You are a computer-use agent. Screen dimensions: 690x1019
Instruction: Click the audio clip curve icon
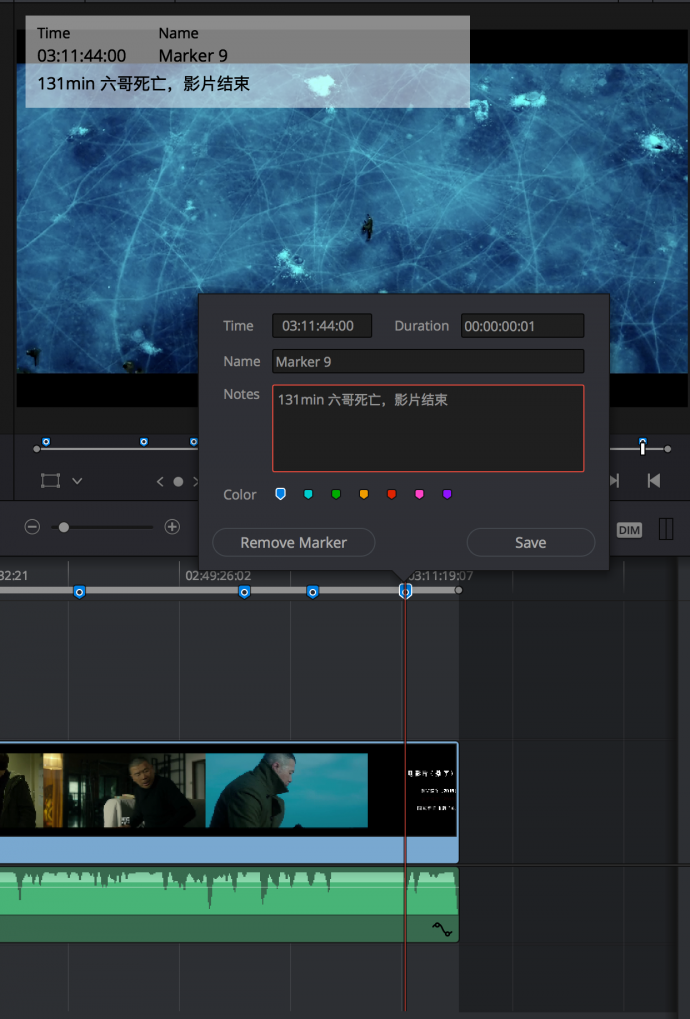point(442,929)
